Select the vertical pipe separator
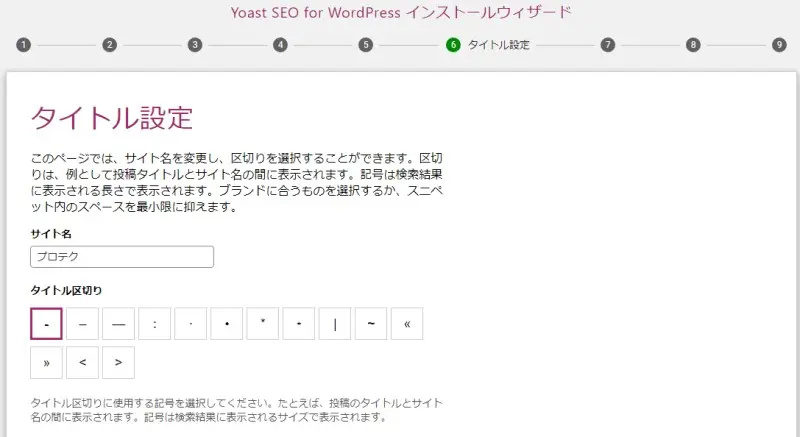 tap(335, 324)
